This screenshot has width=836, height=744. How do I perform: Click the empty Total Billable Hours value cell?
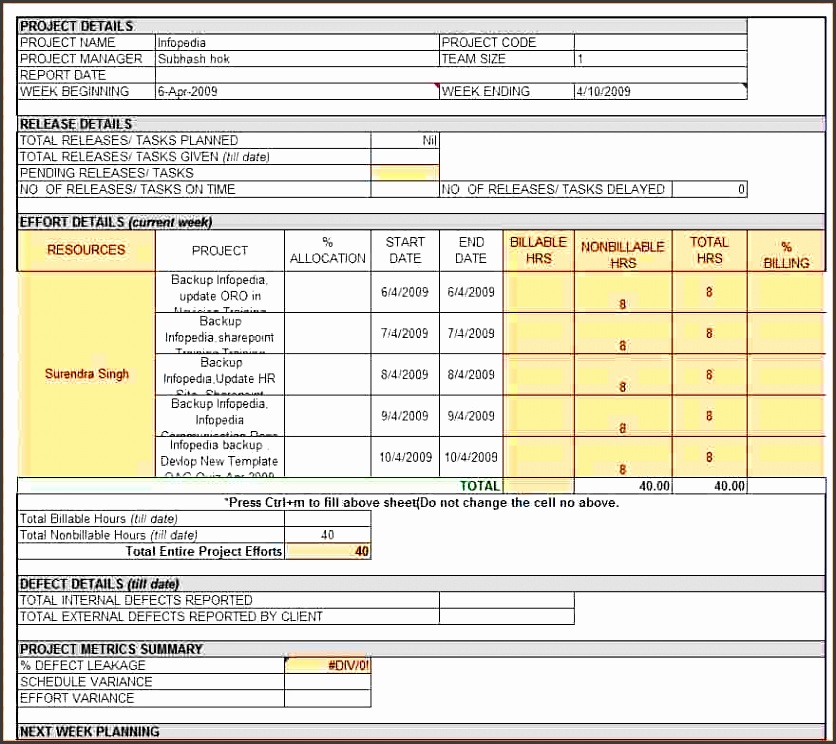point(328,519)
